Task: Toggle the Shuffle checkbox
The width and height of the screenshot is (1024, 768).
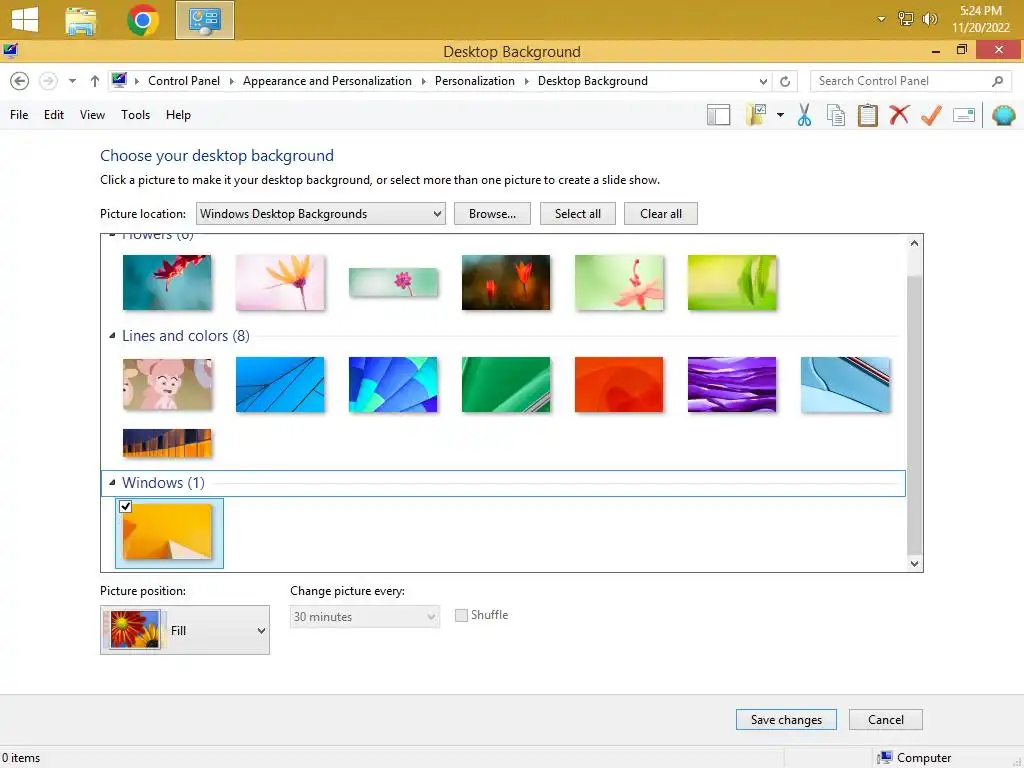Action: [x=461, y=615]
